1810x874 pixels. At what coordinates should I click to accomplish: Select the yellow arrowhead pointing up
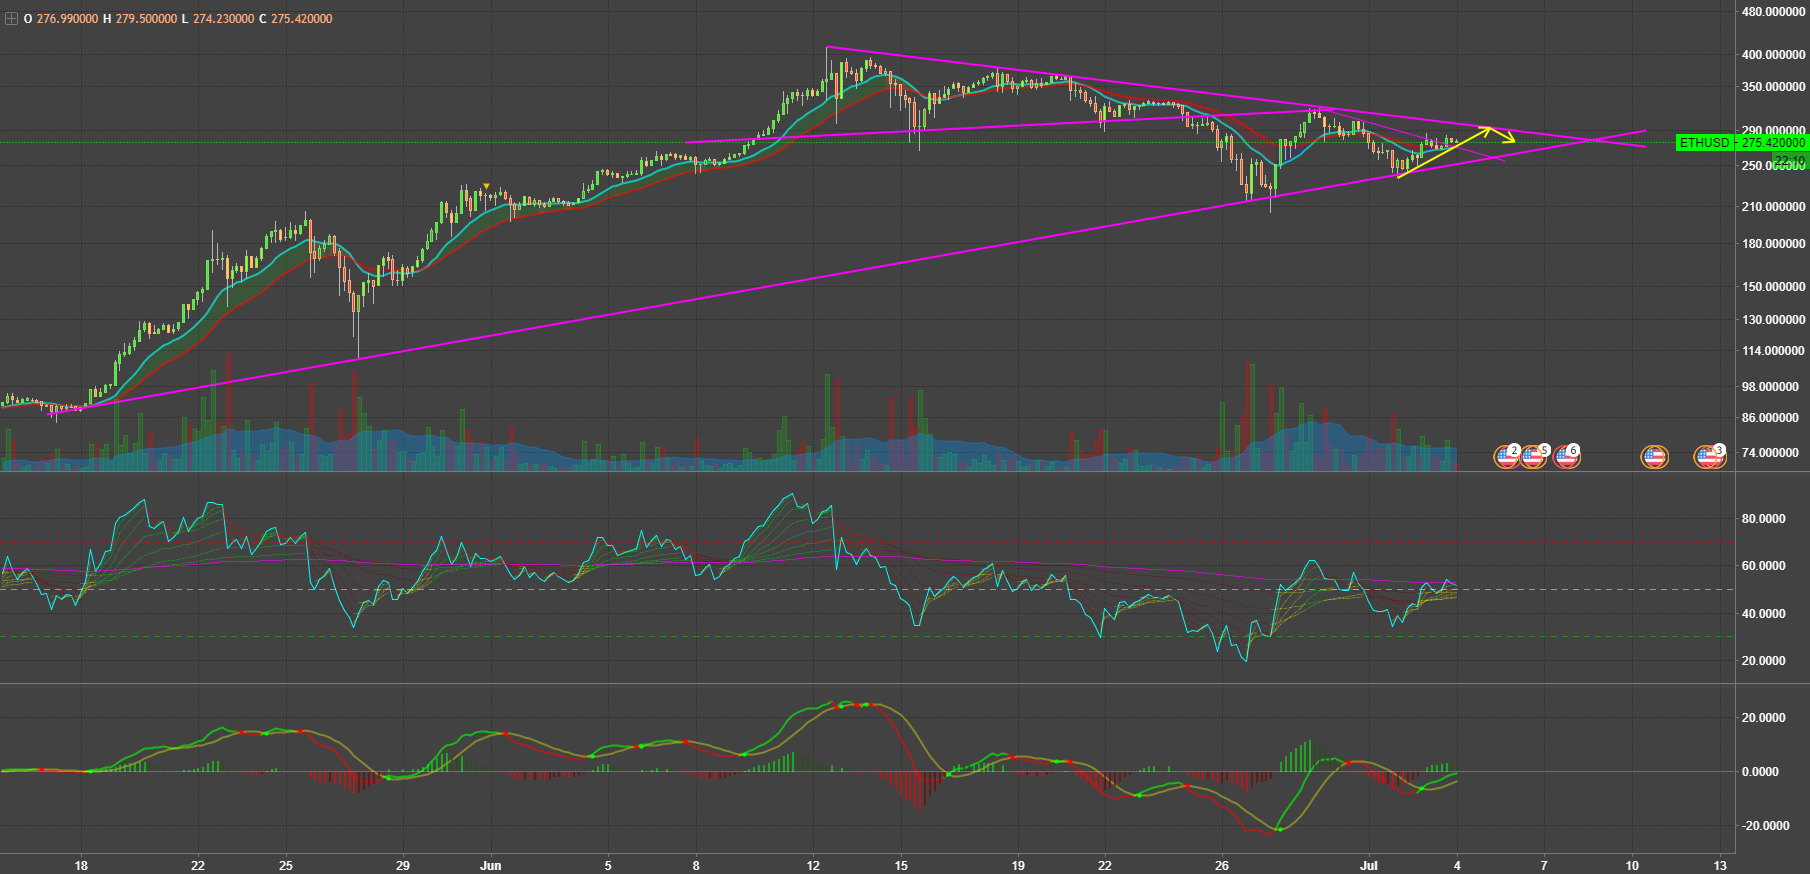click(x=1487, y=129)
